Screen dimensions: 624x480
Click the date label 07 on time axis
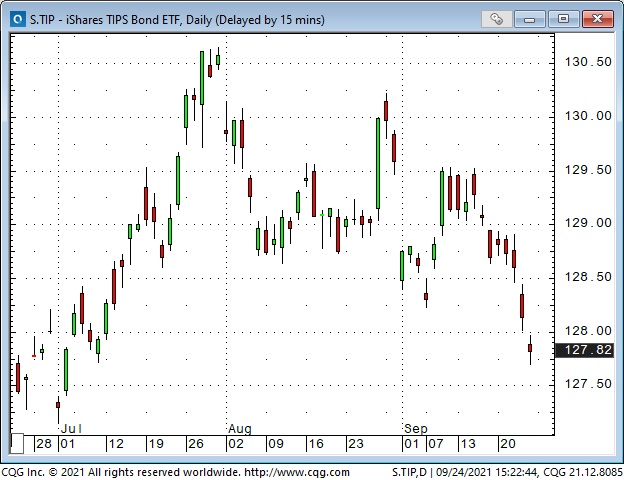[x=436, y=444]
